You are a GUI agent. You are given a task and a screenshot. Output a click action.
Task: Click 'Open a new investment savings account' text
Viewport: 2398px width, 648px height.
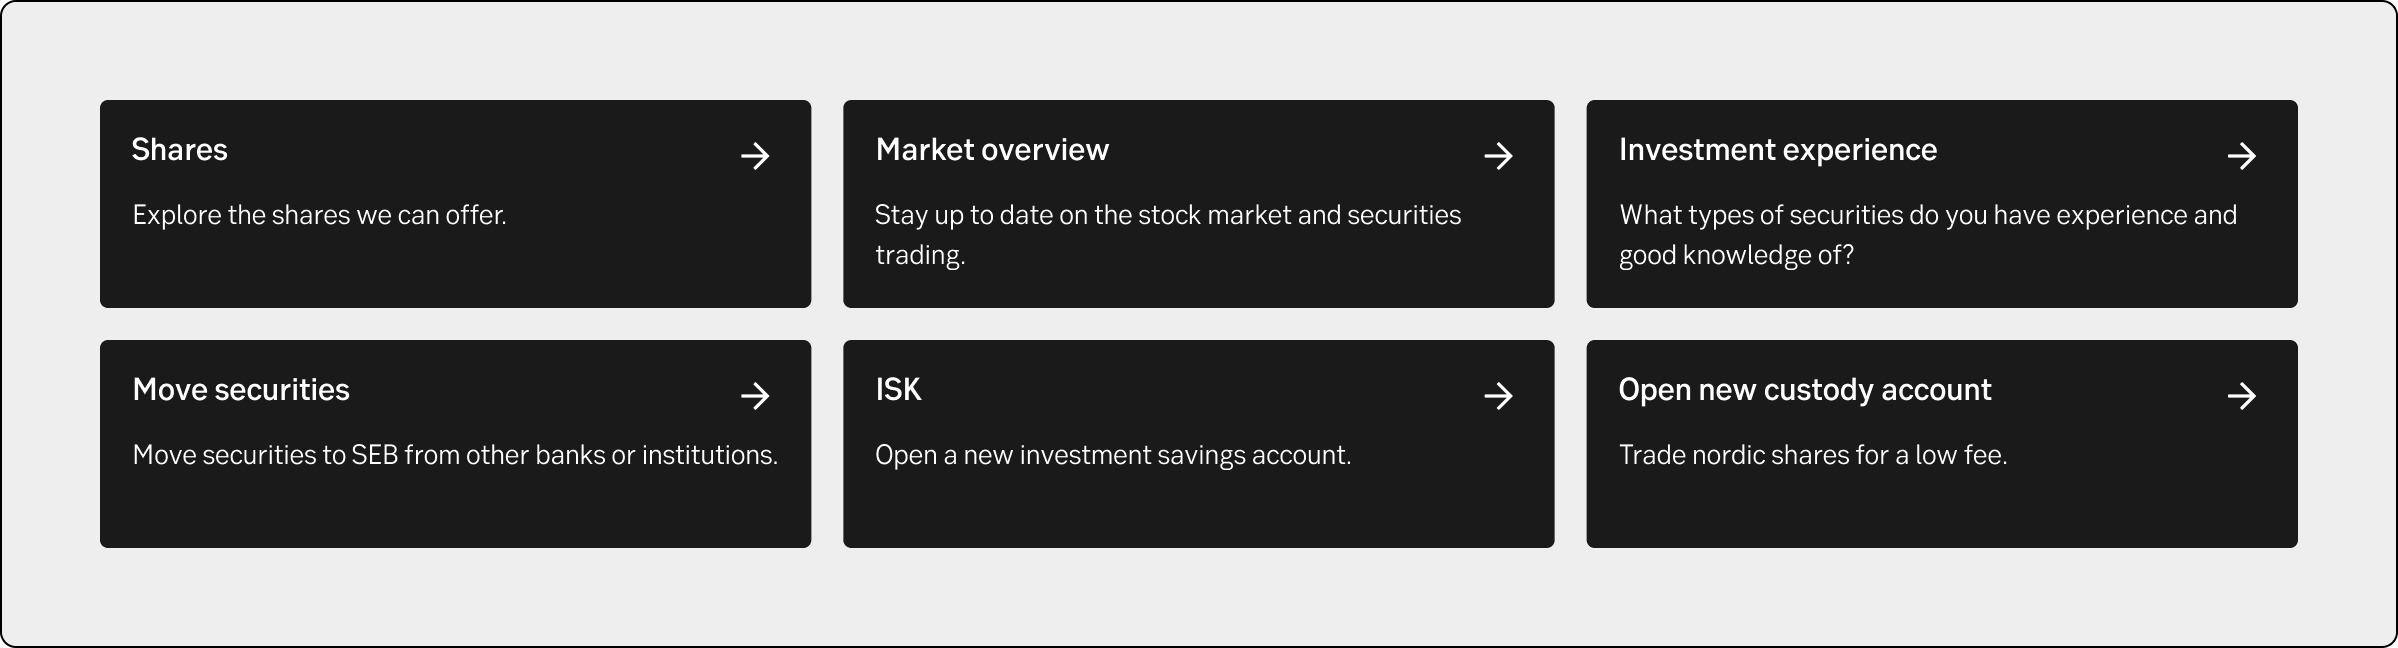coord(1113,455)
